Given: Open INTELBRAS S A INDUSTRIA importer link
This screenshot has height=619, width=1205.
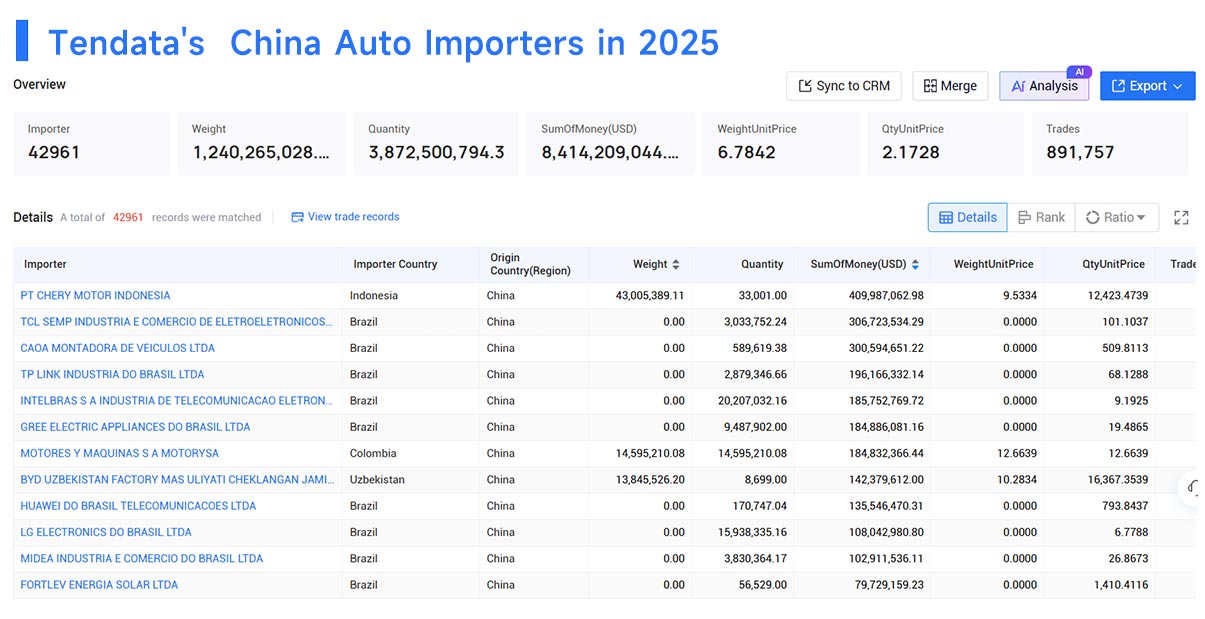Looking at the screenshot, I should point(176,401).
